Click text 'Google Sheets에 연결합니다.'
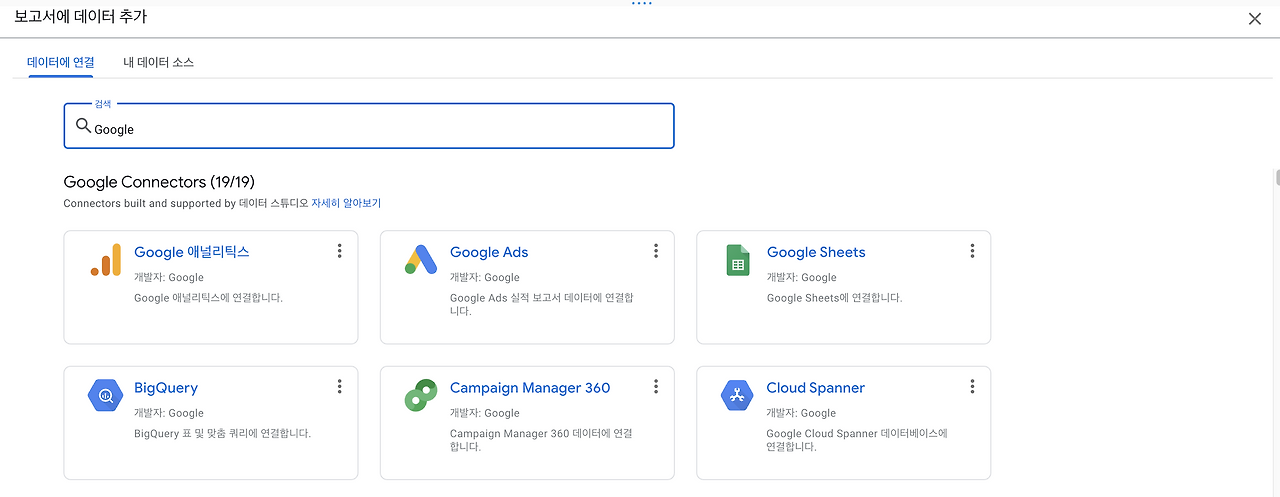This screenshot has width=1280, height=497. [x=834, y=298]
